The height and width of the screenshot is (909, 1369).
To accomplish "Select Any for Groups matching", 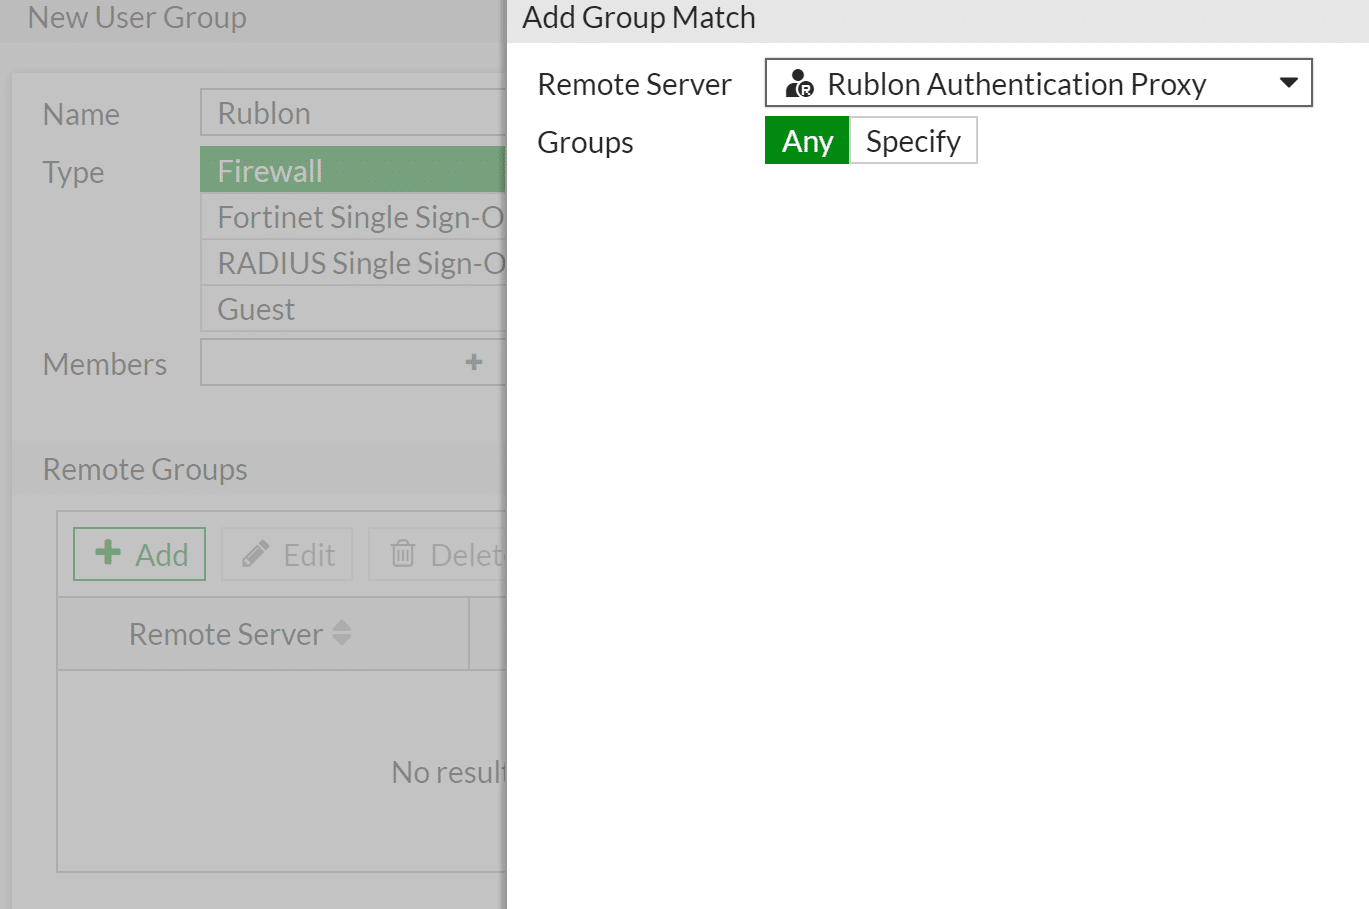I will pyautogui.click(x=807, y=141).
